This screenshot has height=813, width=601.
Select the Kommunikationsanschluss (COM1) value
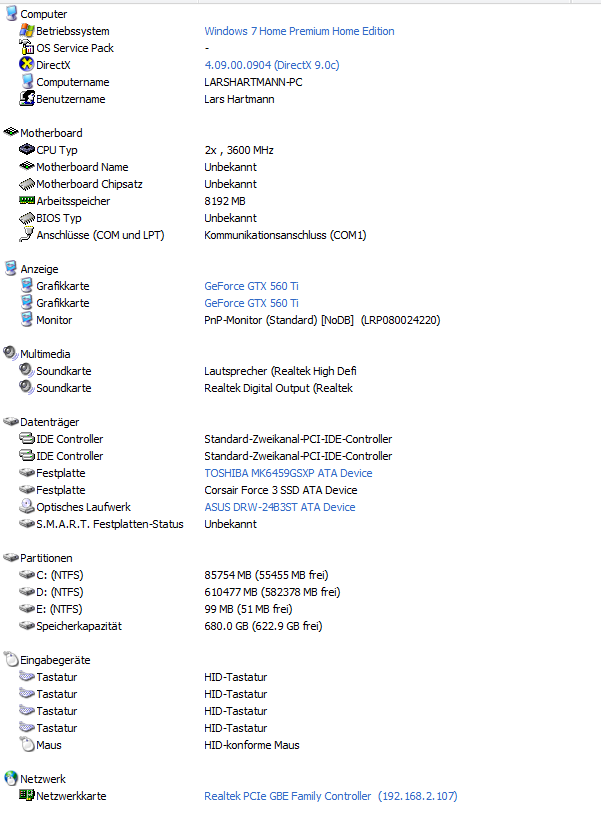[x=285, y=235]
